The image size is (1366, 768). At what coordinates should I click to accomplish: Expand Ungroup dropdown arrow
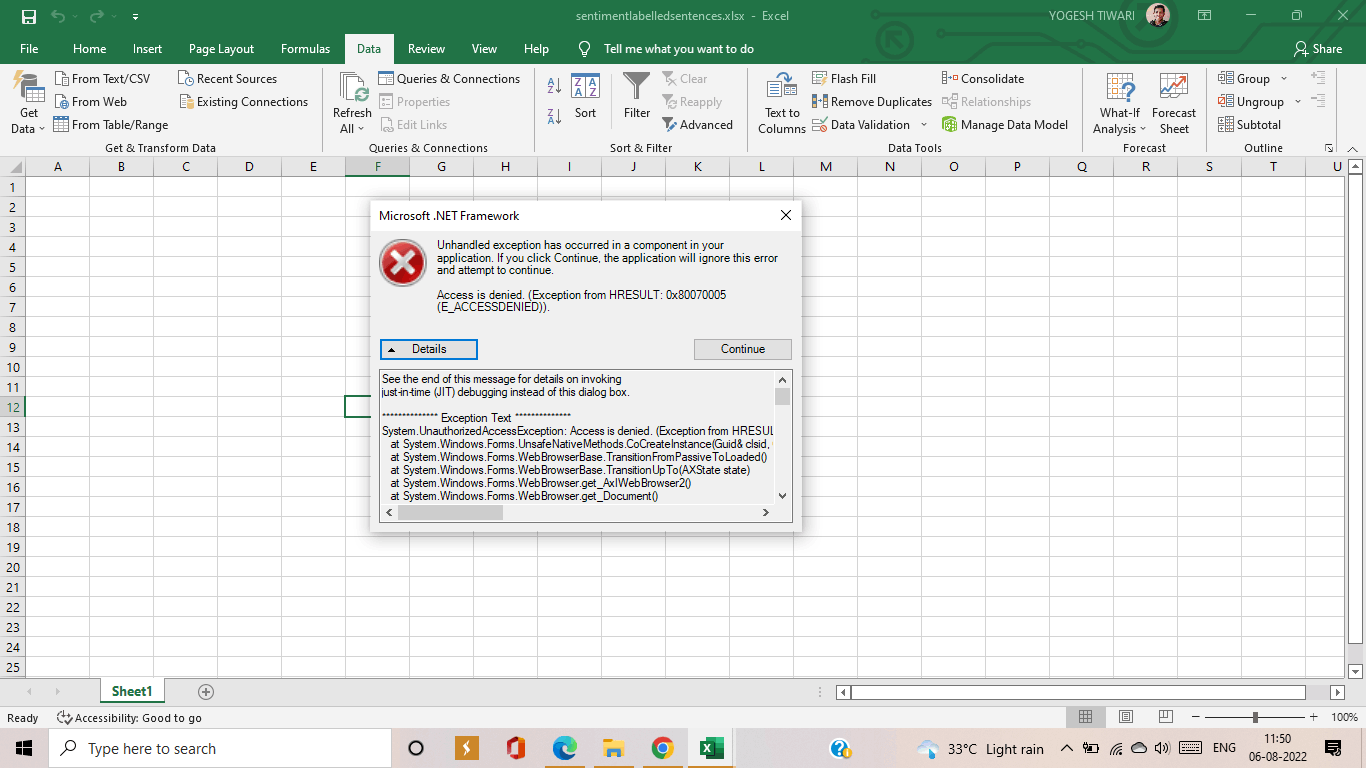[1298, 101]
